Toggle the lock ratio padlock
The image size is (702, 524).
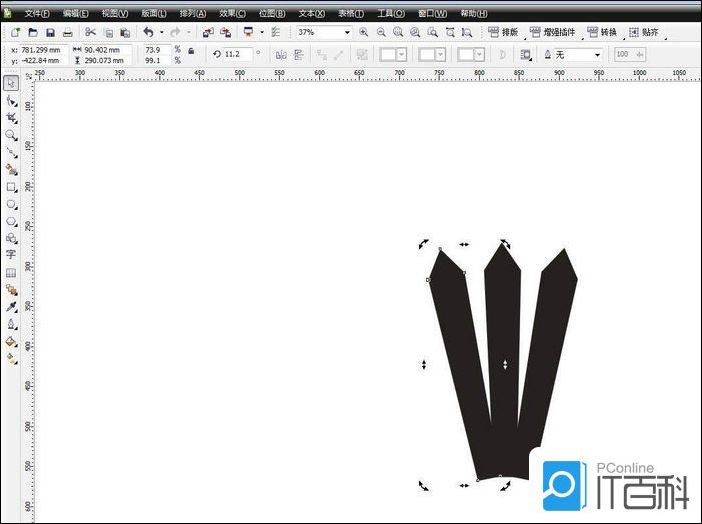[190, 49]
